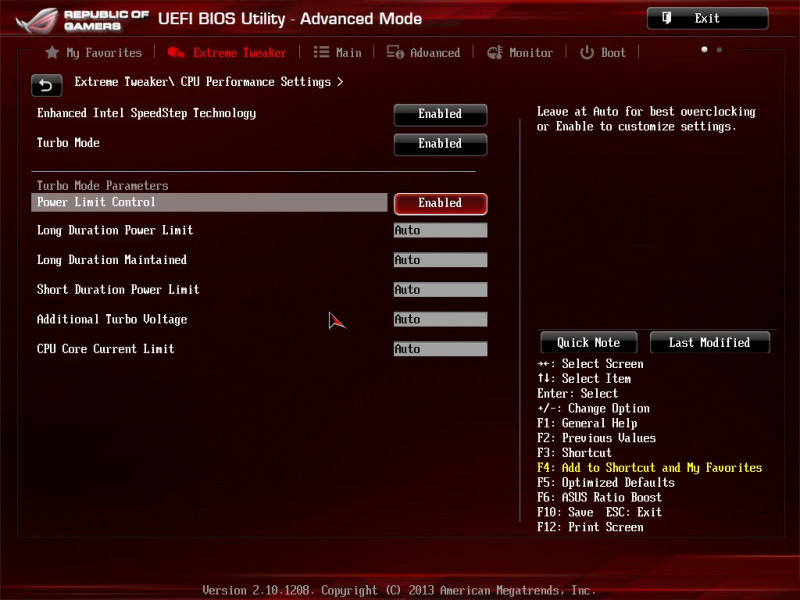Click Short Duration Power Limit Auto field
Viewport: 800px width, 600px height.
point(440,289)
